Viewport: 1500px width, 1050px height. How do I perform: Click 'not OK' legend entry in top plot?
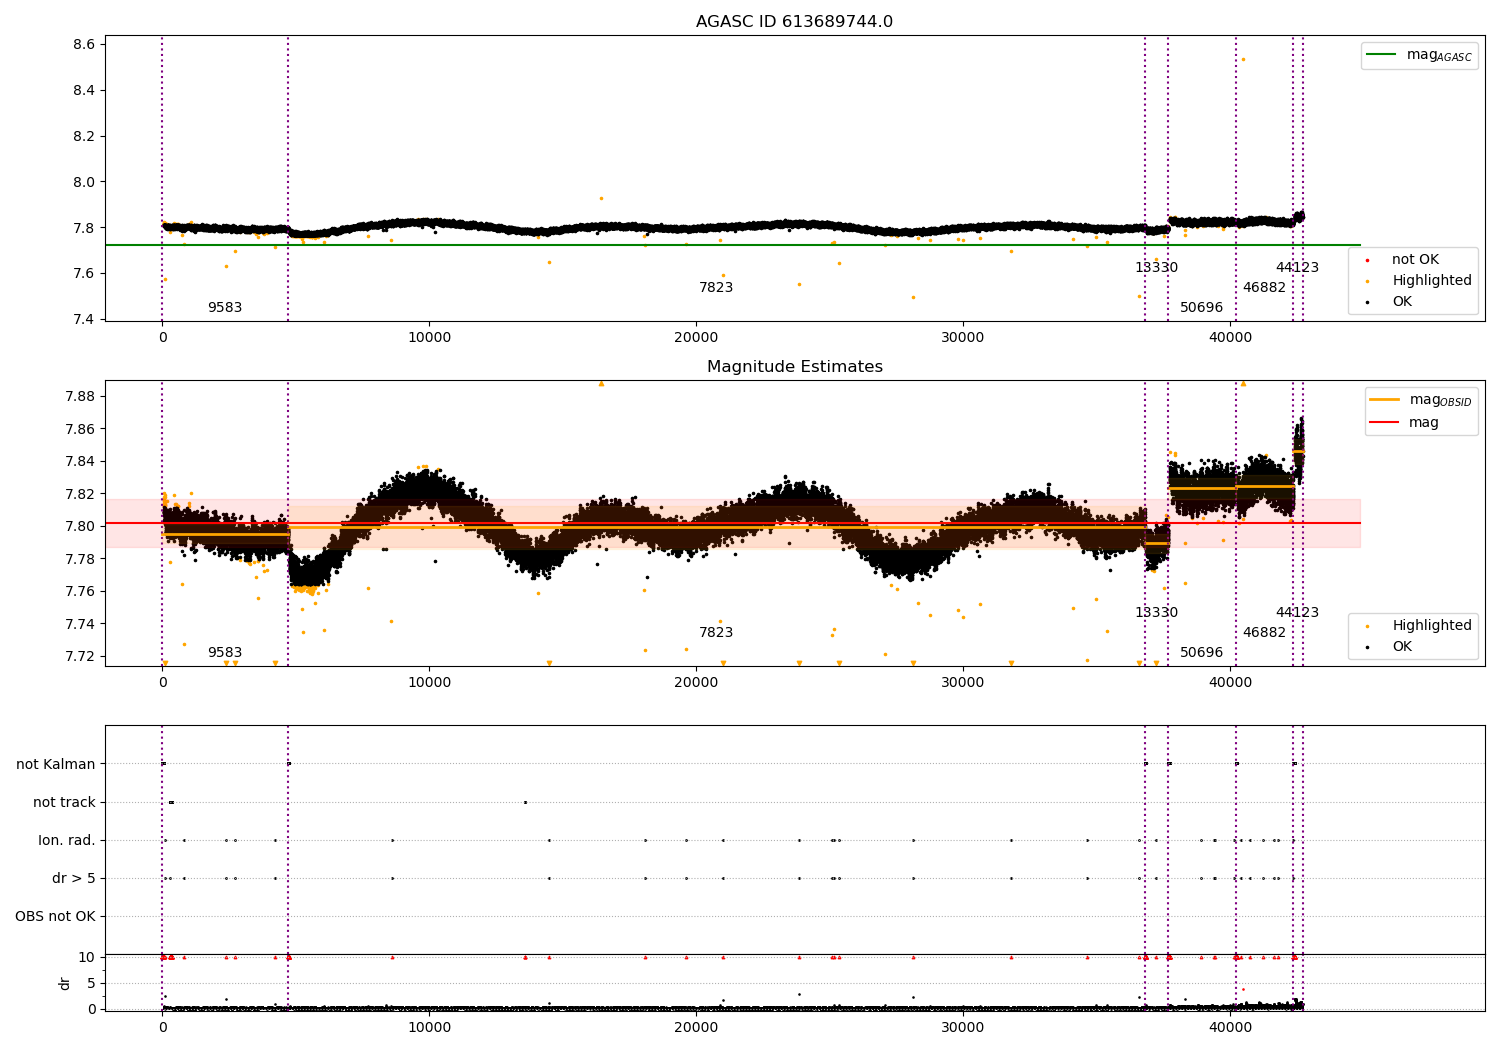(1415, 260)
